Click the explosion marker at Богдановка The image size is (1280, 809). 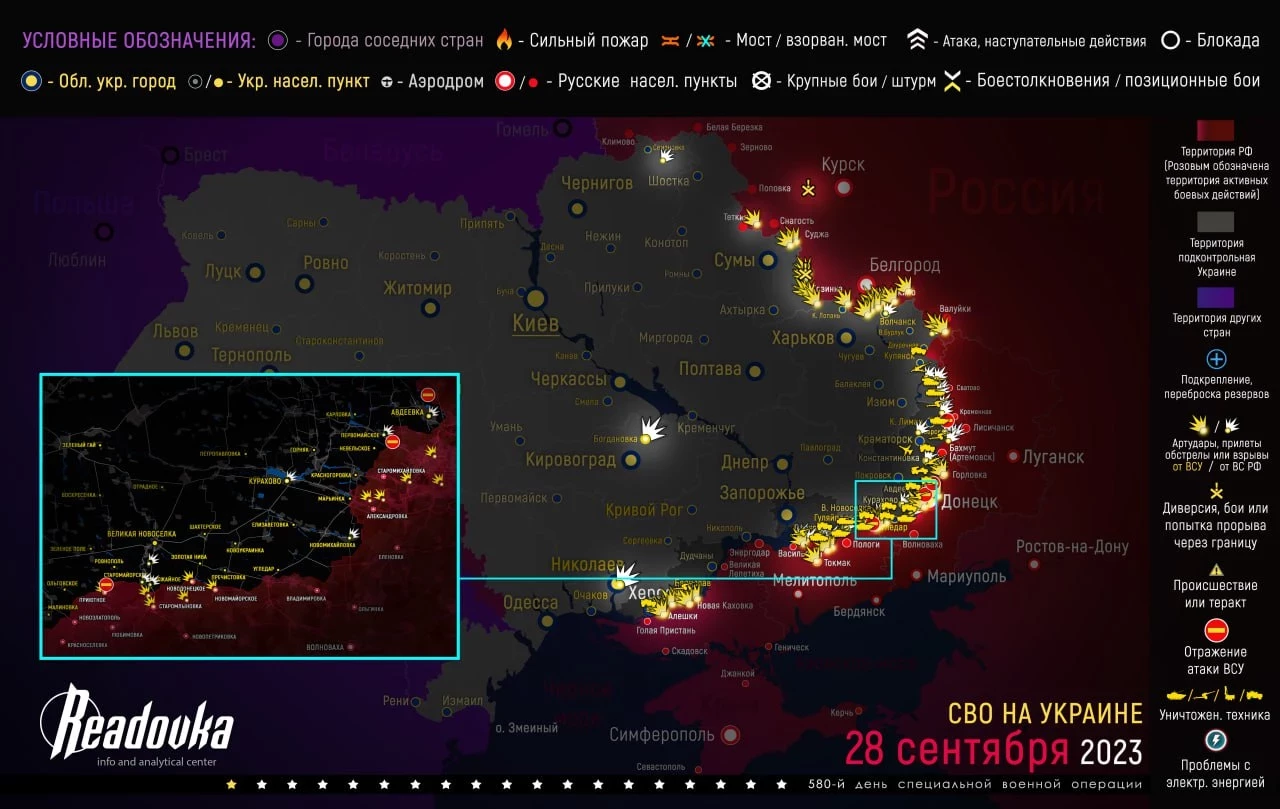649,433
